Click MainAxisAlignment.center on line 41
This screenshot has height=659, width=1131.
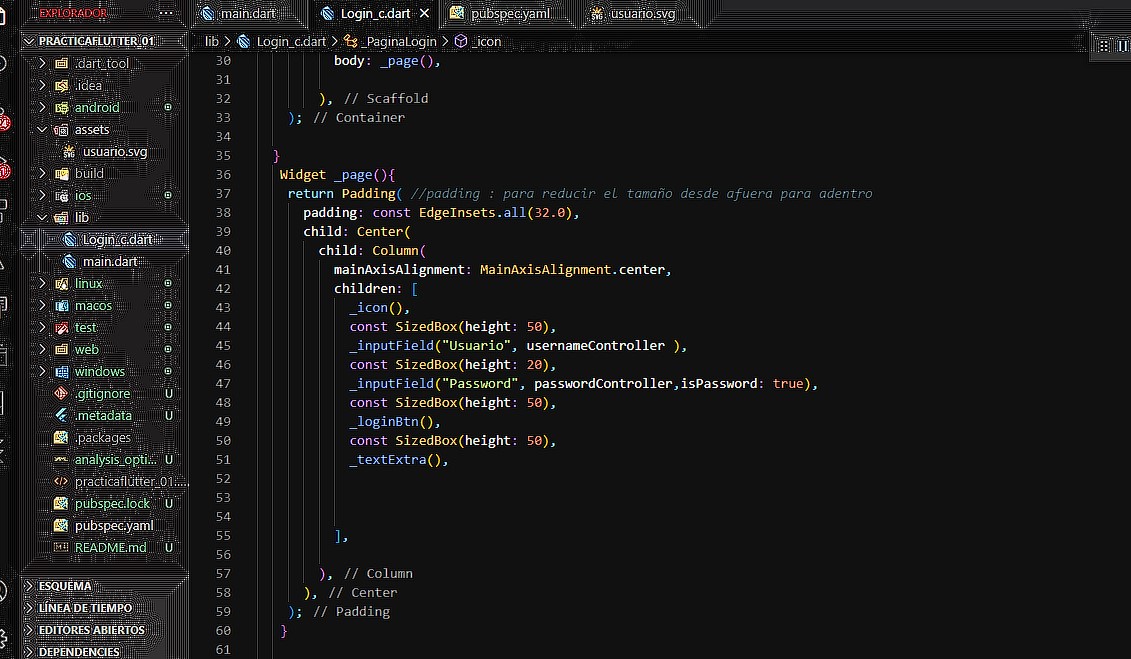pos(572,270)
